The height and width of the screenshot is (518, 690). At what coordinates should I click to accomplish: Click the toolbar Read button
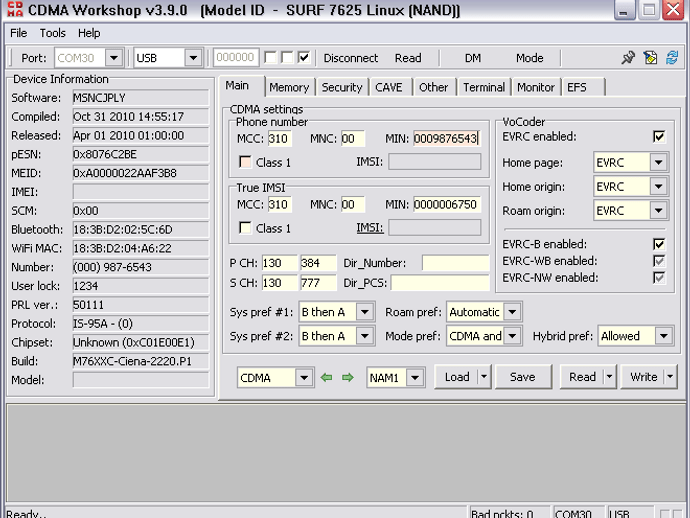[408, 58]
